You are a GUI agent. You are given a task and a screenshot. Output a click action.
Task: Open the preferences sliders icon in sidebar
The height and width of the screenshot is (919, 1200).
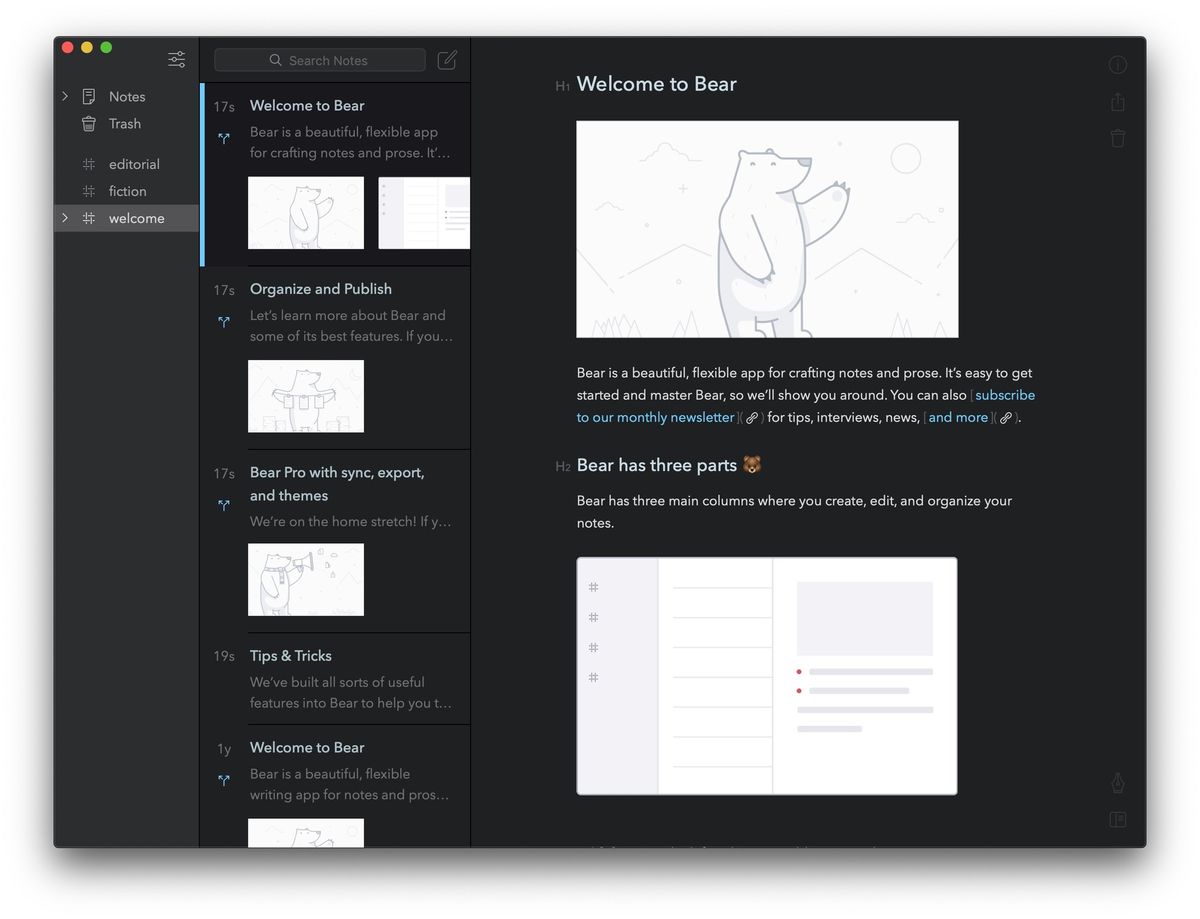tap(177, 59)
